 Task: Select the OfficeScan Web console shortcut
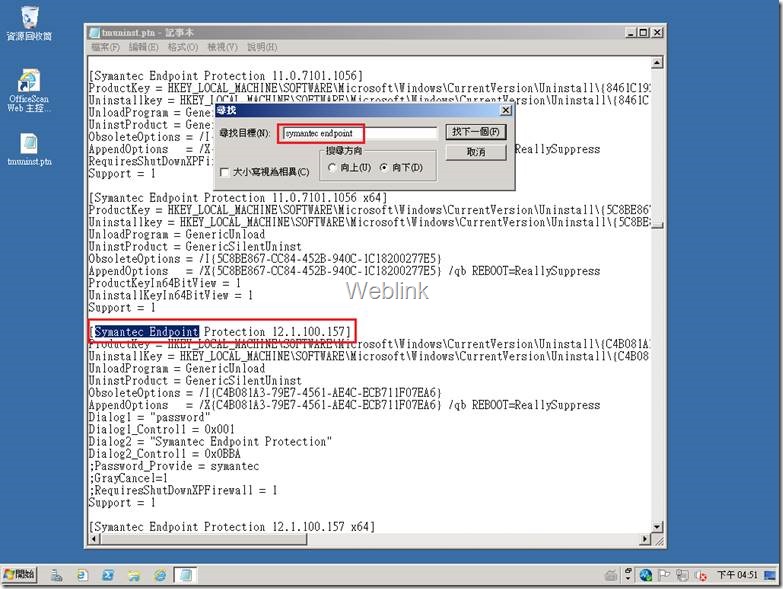29,90
